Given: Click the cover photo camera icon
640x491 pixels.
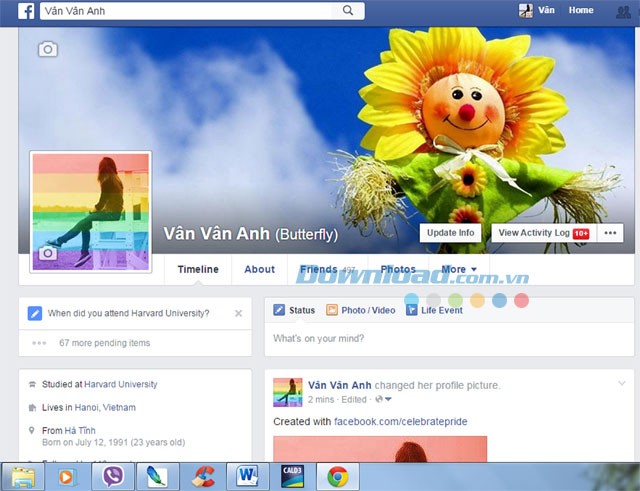Looking at the screenshot, I should pyautogui.click(x=47, y=49).
